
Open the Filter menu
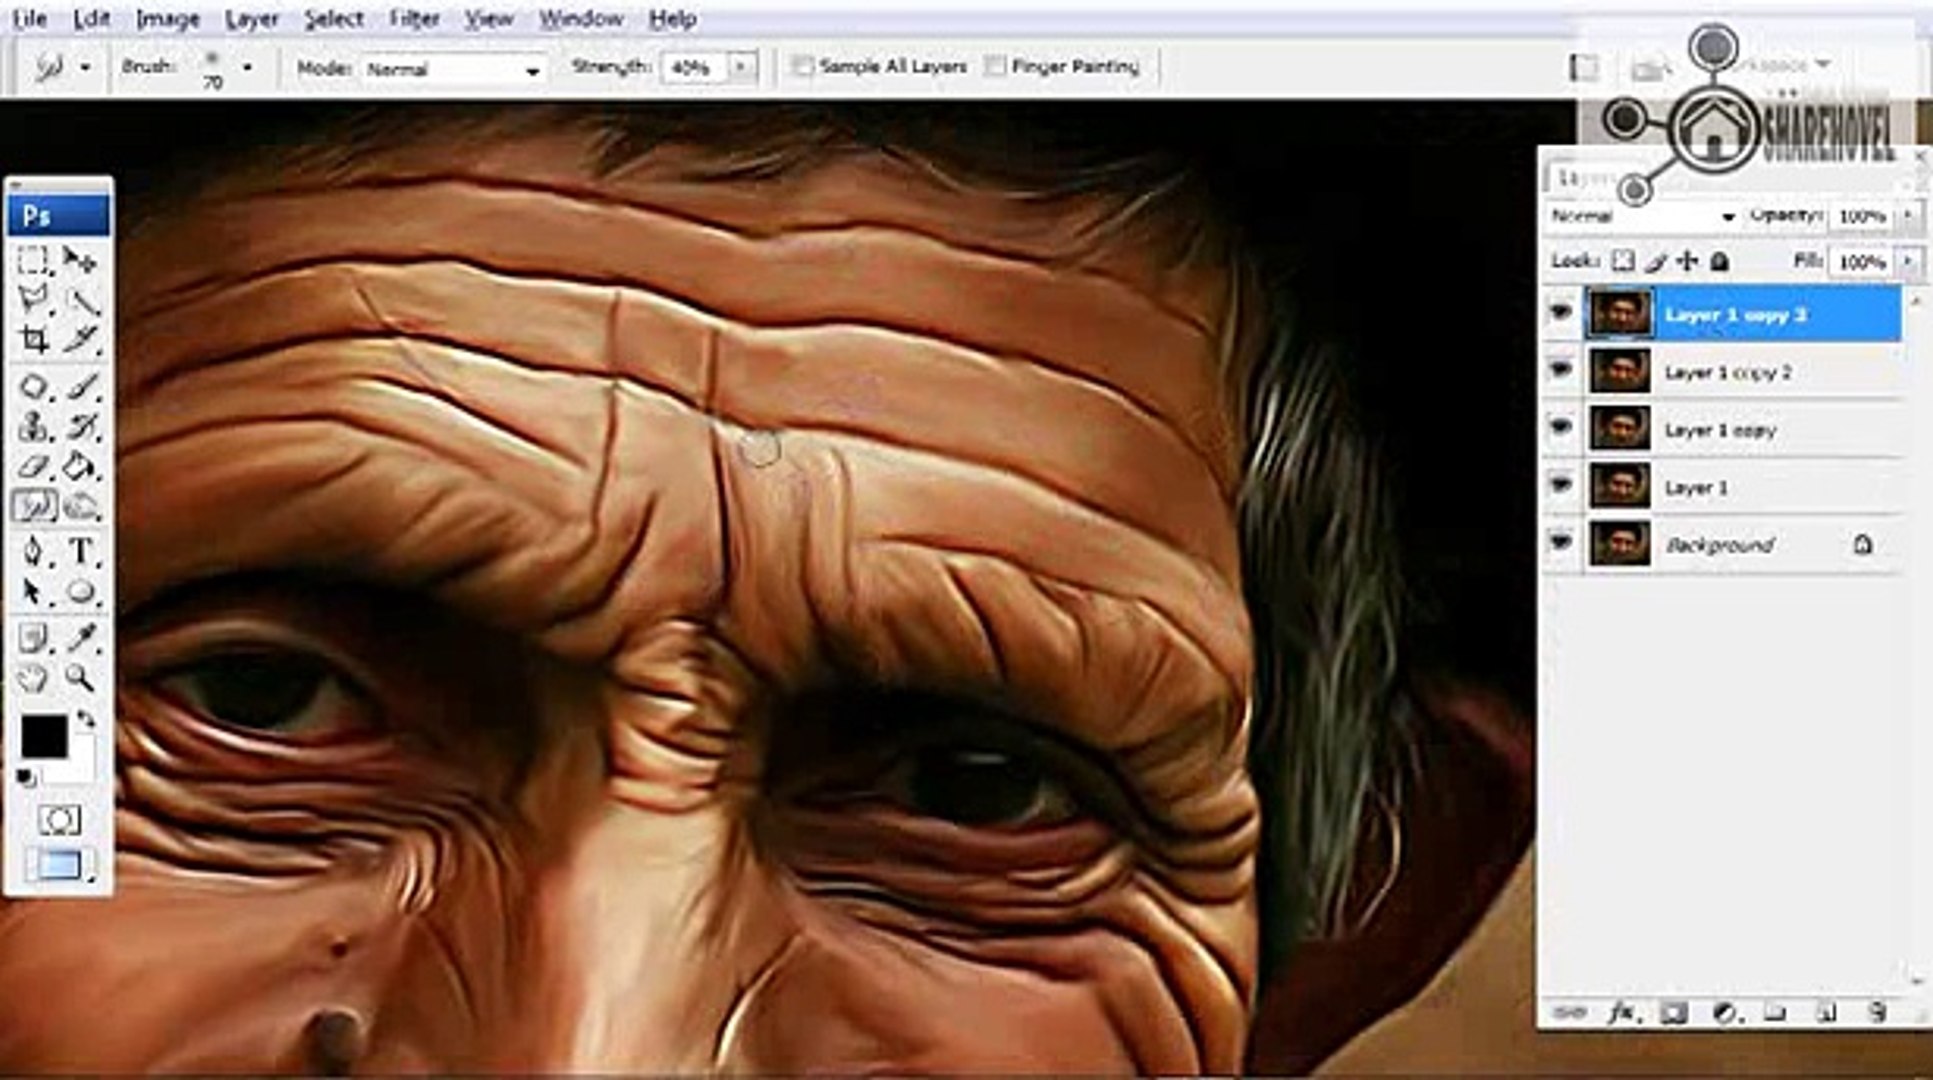tap(414, 19)
